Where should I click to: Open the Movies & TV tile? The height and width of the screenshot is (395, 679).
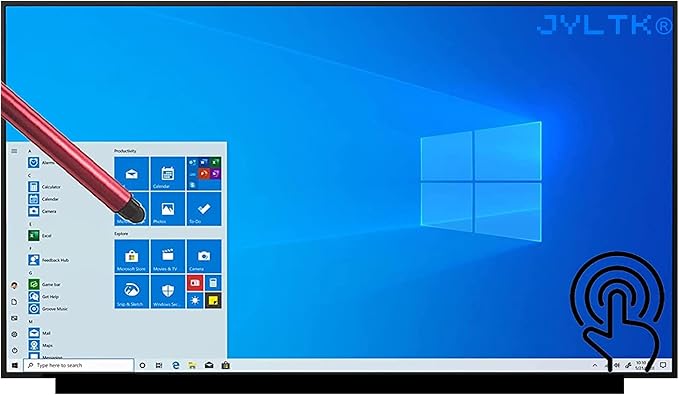[168, 256]
